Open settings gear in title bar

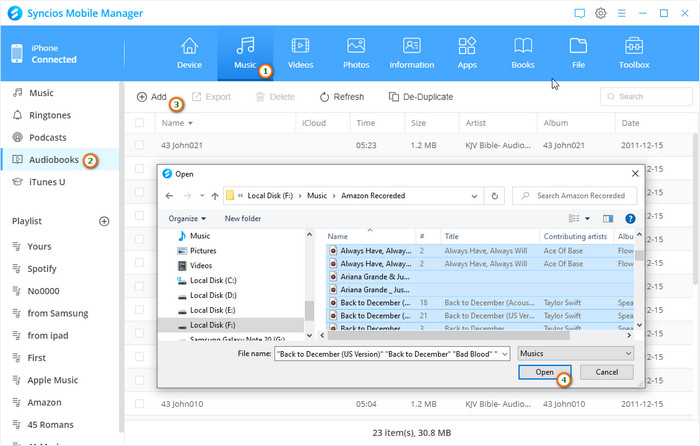click(600, 13)
